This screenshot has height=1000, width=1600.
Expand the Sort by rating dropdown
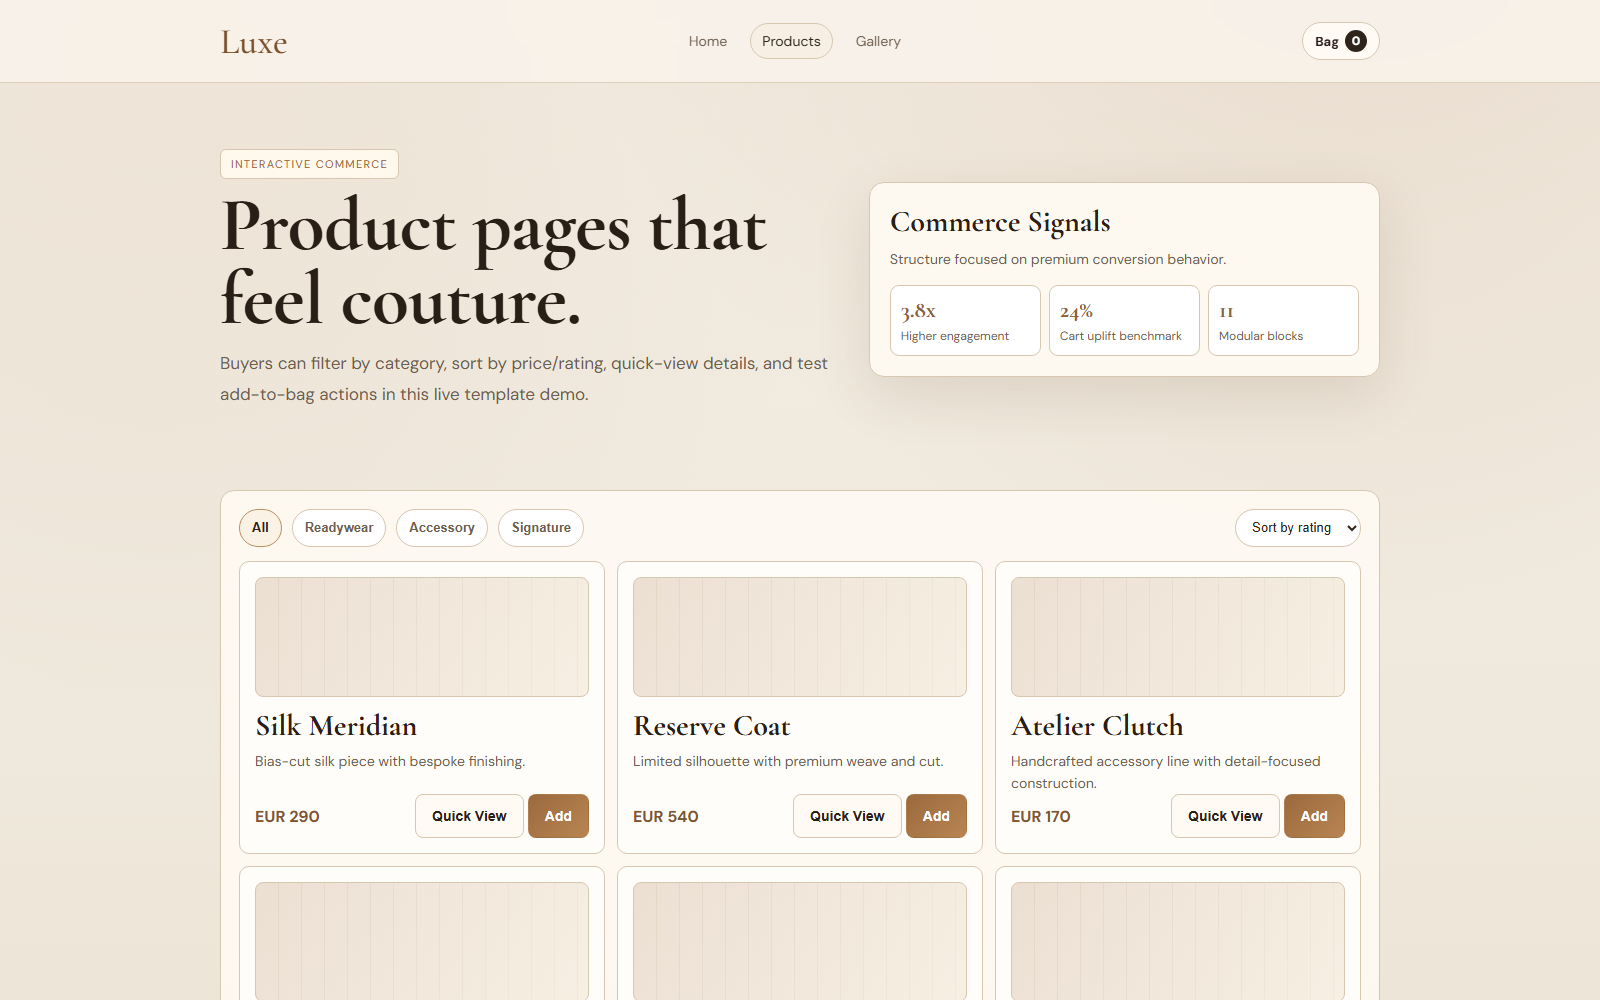[1297, 528]
